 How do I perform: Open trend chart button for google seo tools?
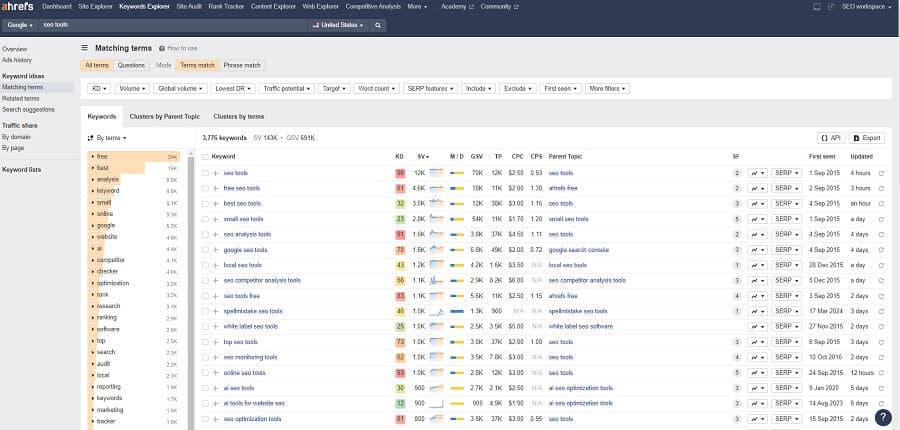coord(757,250)
